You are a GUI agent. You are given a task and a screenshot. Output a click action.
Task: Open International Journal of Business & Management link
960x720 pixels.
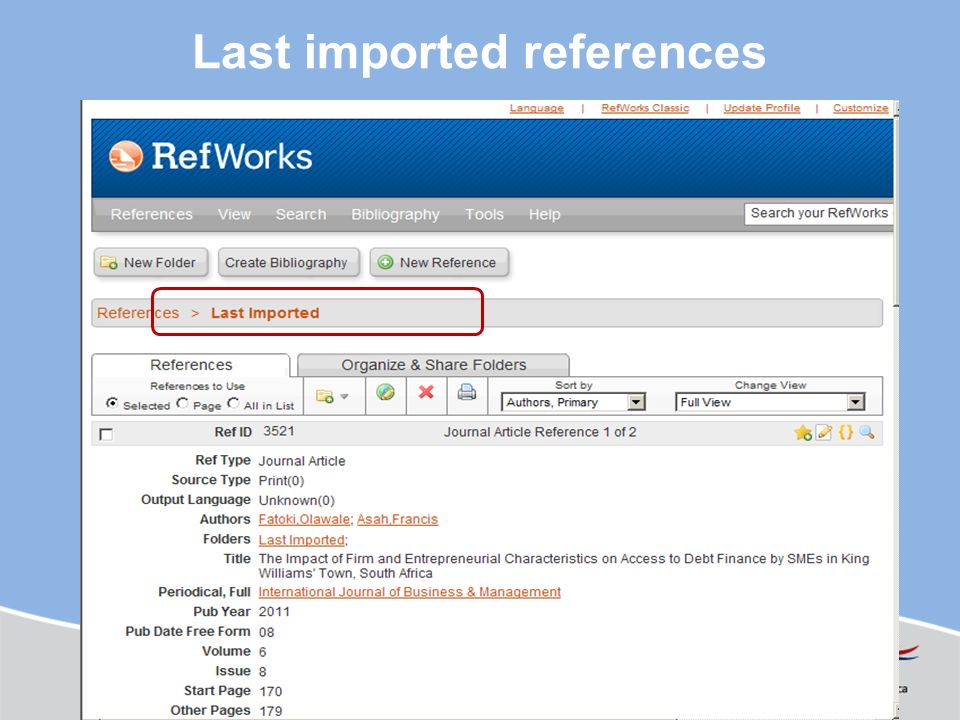click(x=410, y=592)
